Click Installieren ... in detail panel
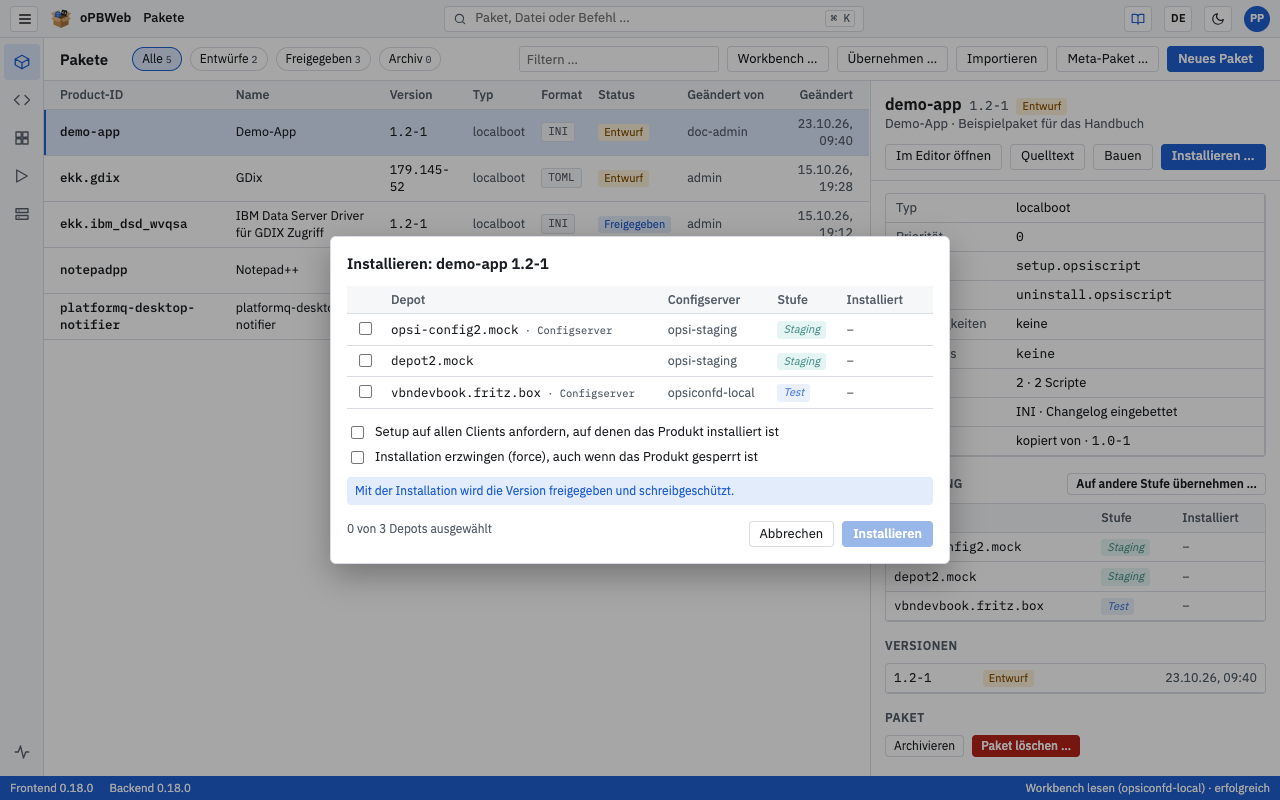Screen dimensions: 1280x800 click(1213, 156)
